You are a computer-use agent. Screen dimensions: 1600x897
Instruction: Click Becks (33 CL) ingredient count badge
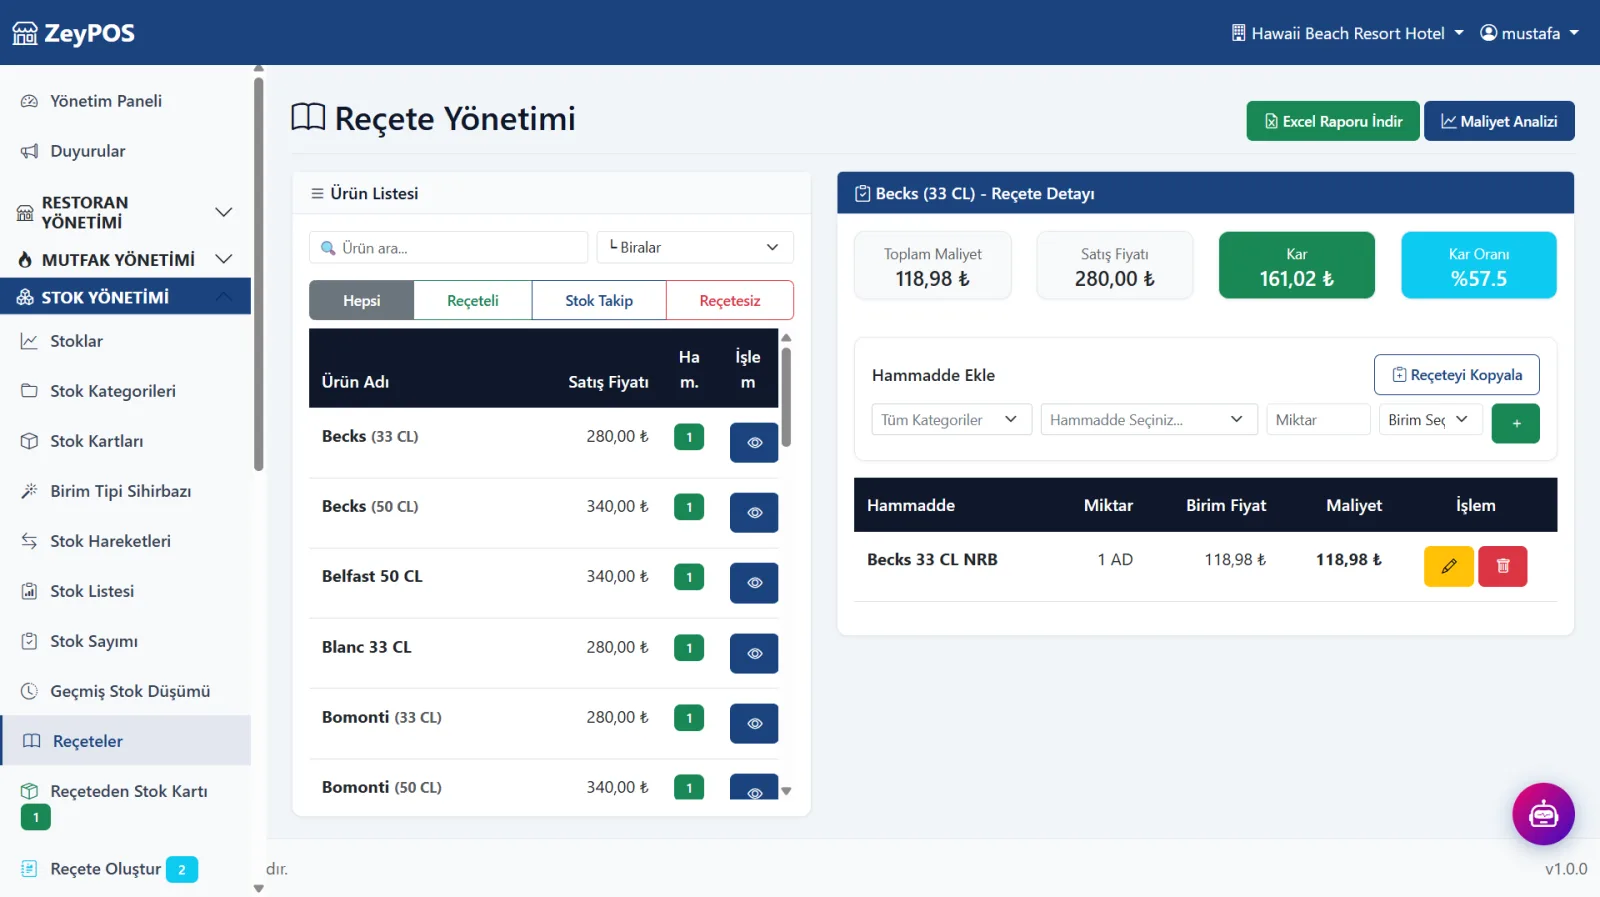[x=689, y=437]
